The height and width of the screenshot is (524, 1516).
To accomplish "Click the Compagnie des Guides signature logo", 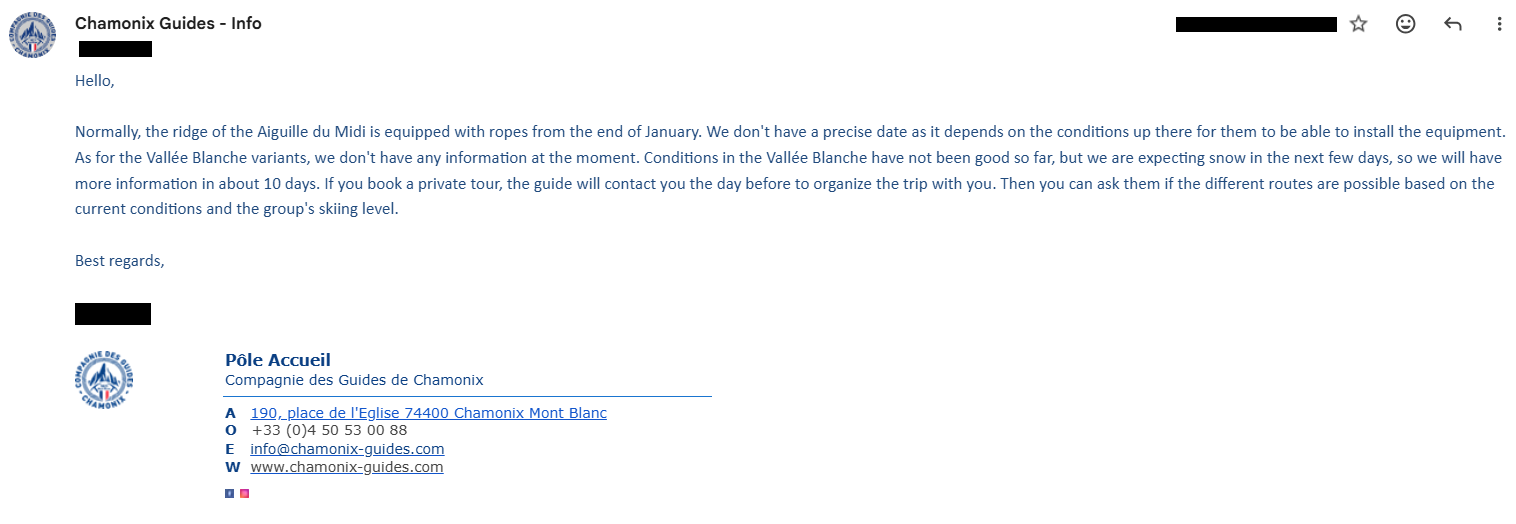I will (103, 379).
